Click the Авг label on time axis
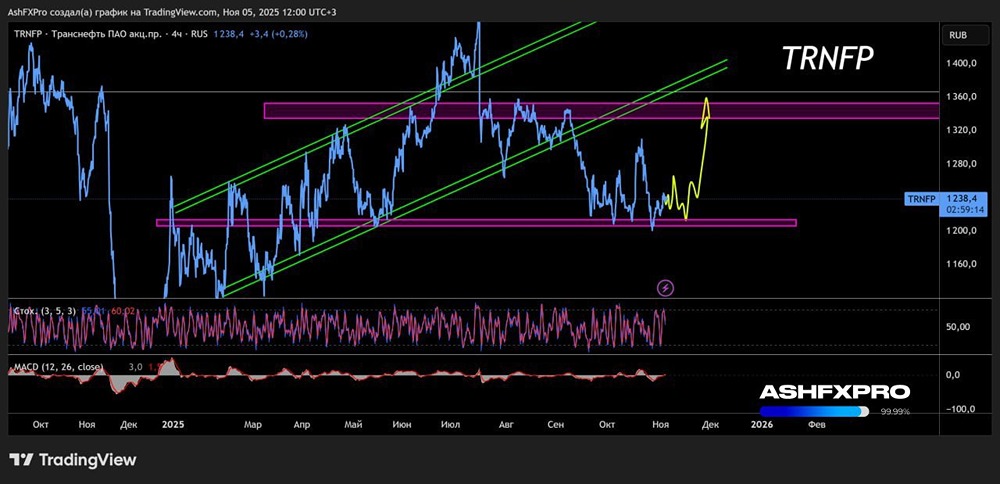The height and width of the screenshot is (484, 1000). coord(505,424)
